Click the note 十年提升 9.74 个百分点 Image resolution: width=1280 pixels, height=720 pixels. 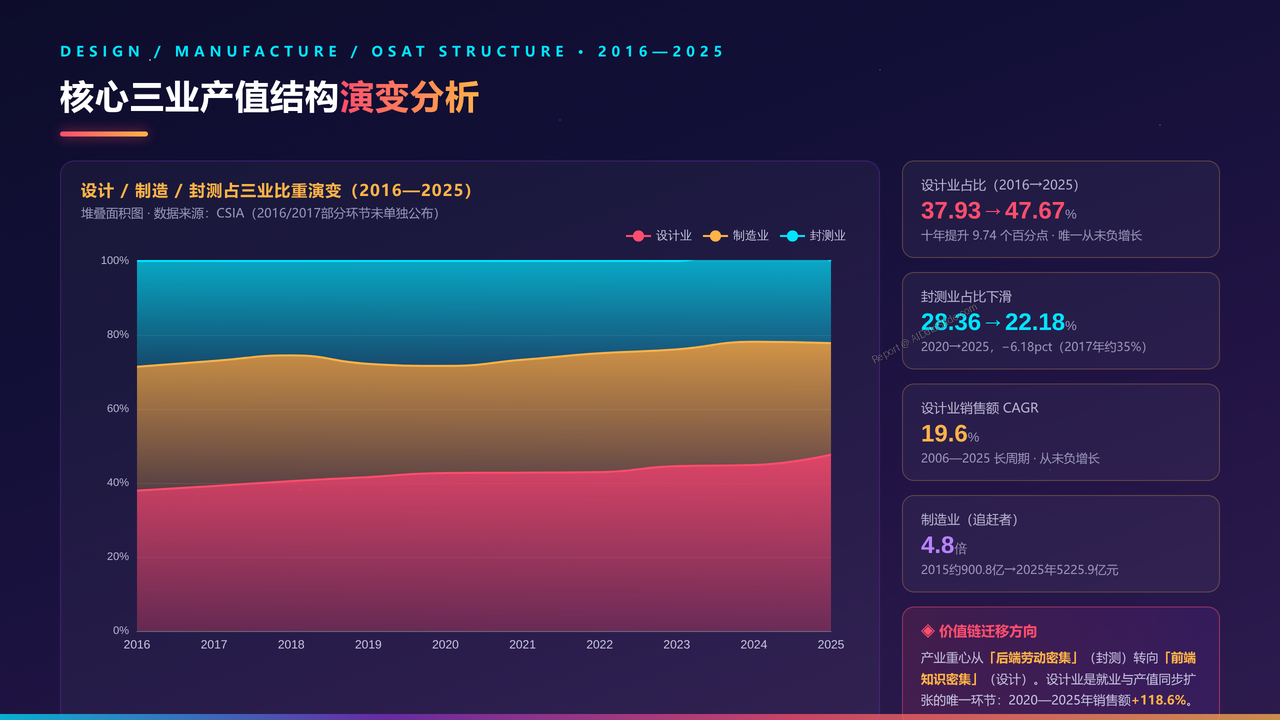tap(1031, 236)
